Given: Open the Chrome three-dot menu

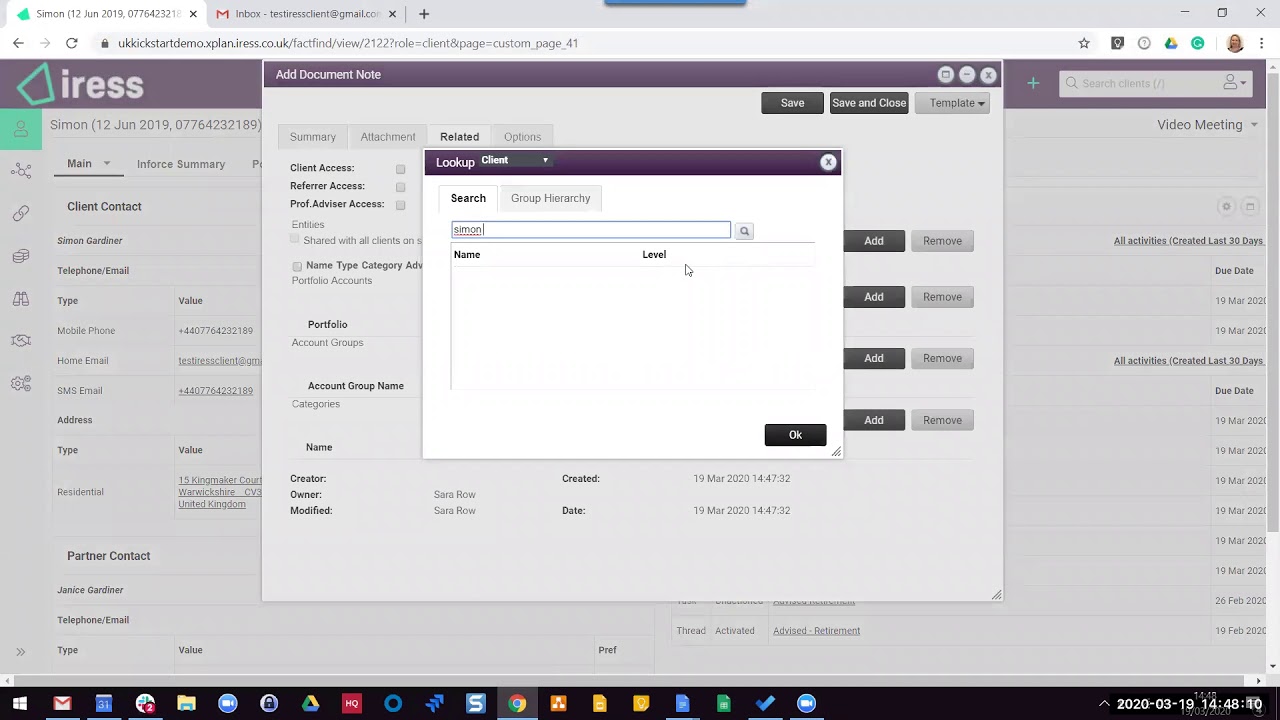Looking at the screenshot, I should tap(1262, 43).
